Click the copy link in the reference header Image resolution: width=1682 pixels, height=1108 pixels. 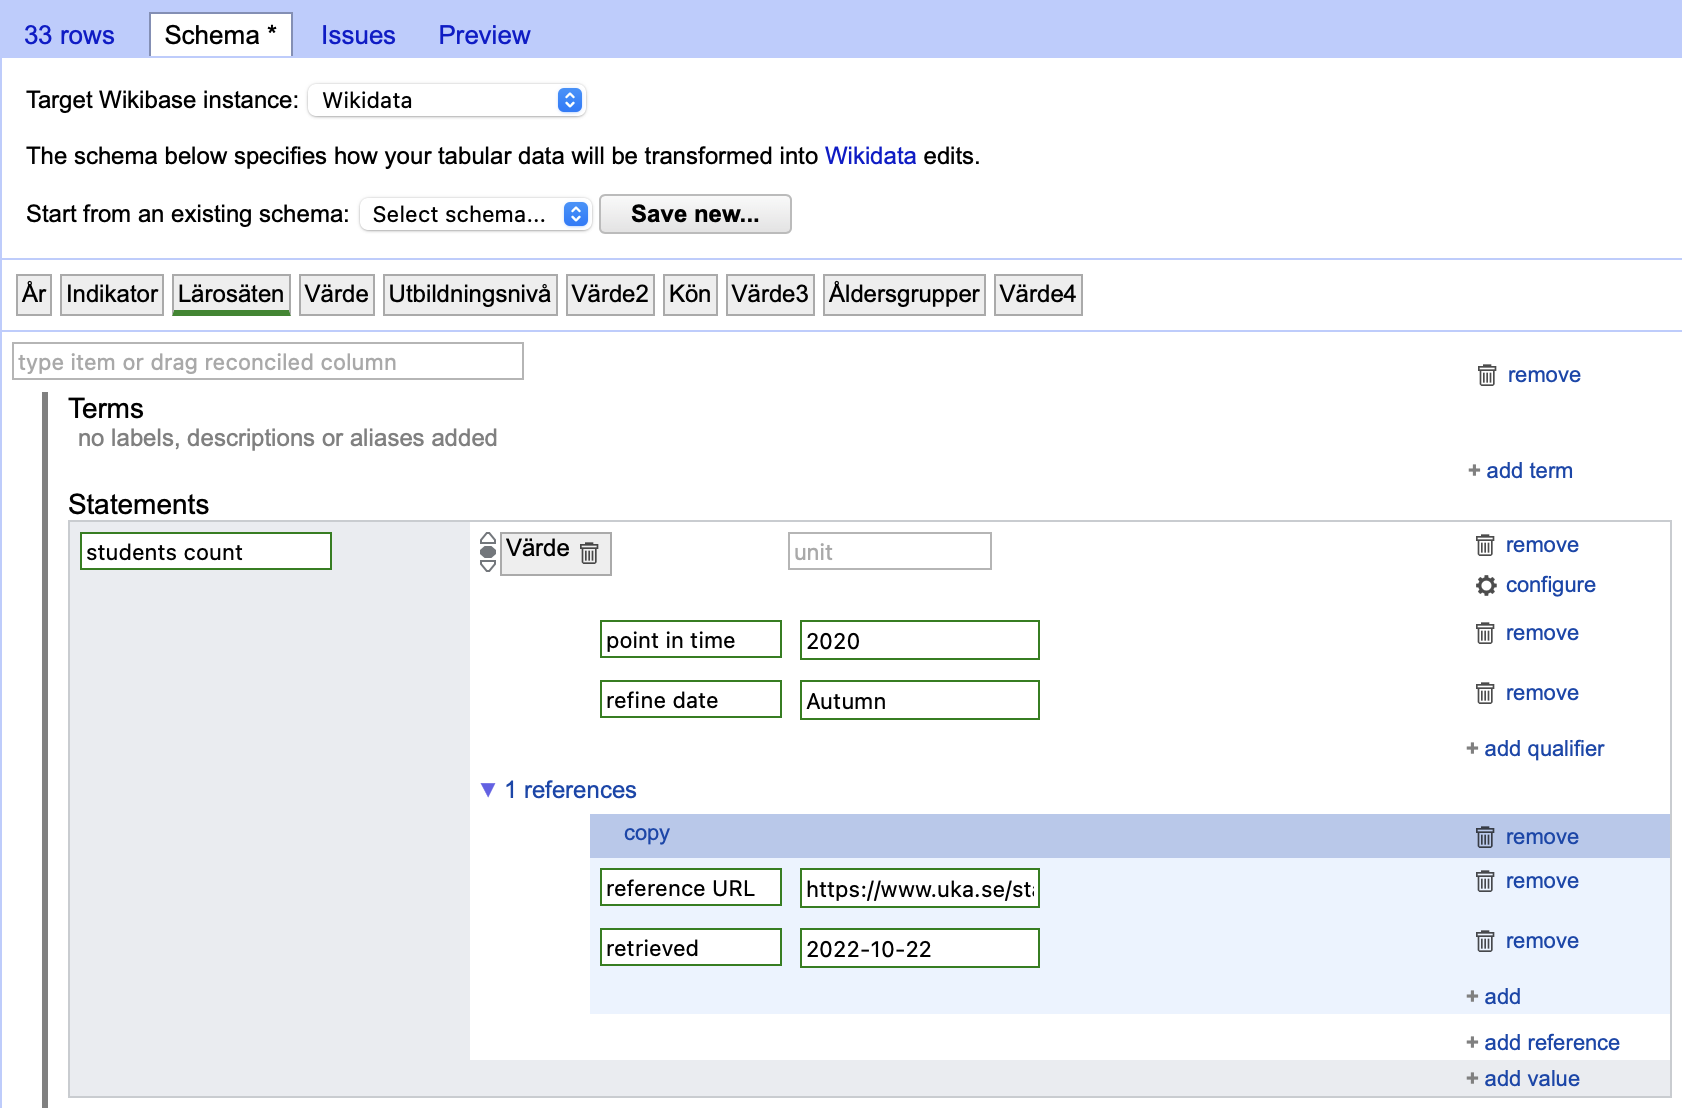(646, 833)
